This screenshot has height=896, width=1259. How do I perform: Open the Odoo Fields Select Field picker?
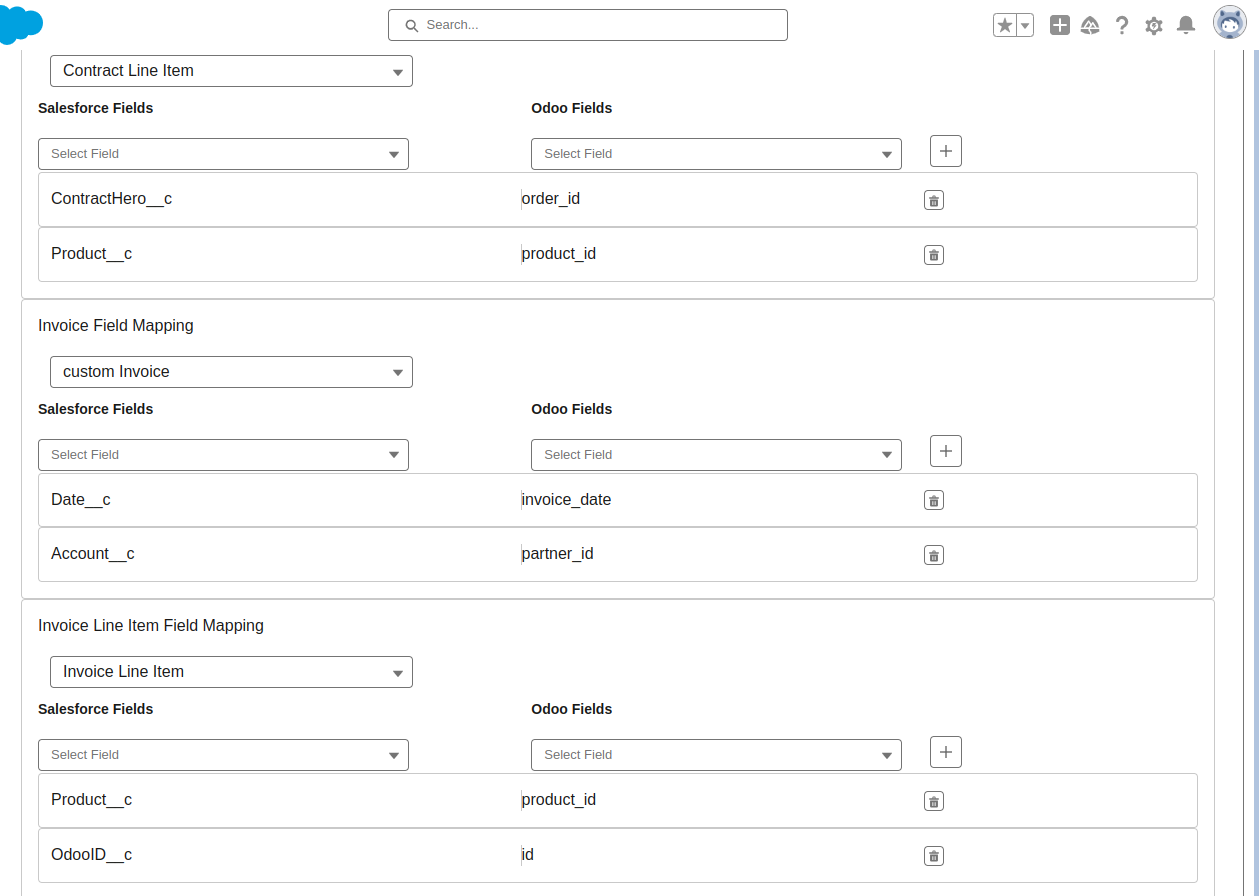tap(716, 154)
